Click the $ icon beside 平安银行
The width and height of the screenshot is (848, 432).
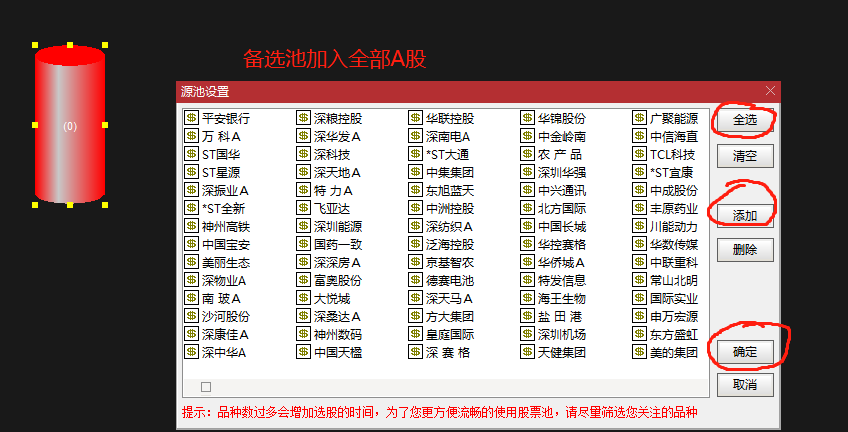tap(191, 118)
